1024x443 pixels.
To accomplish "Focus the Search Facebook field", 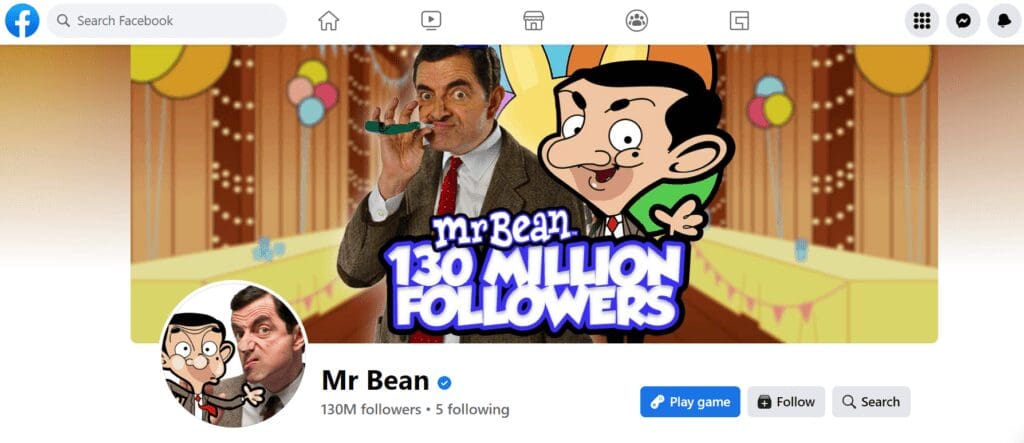I will tap(167, 21).
